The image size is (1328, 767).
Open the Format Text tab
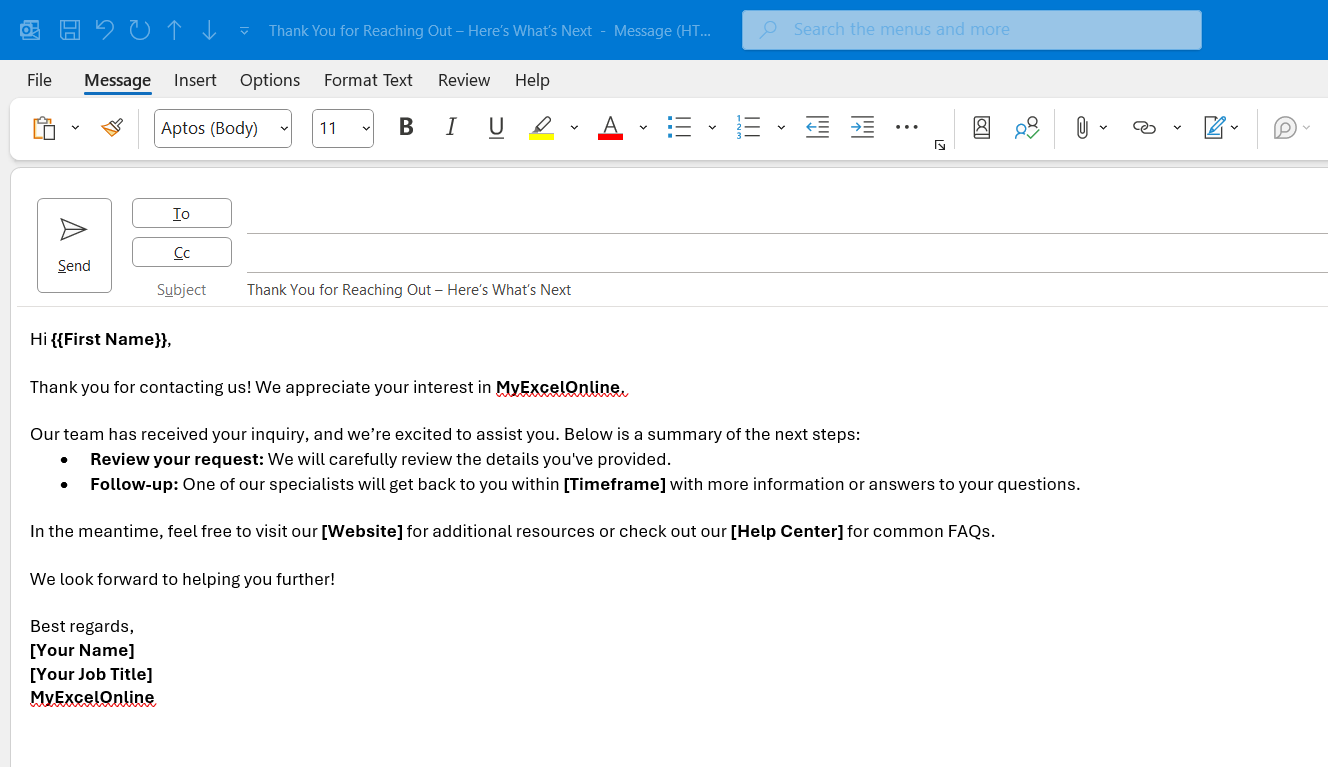tap(368, 80)
